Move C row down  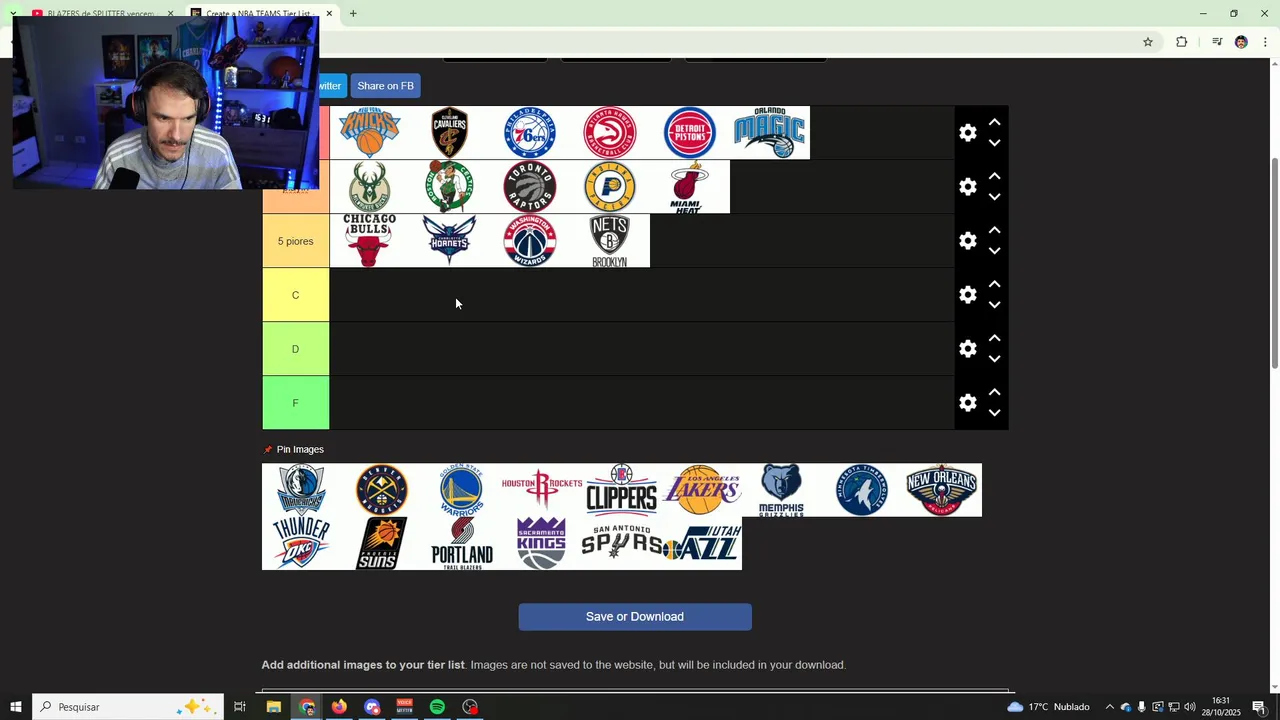994,305
